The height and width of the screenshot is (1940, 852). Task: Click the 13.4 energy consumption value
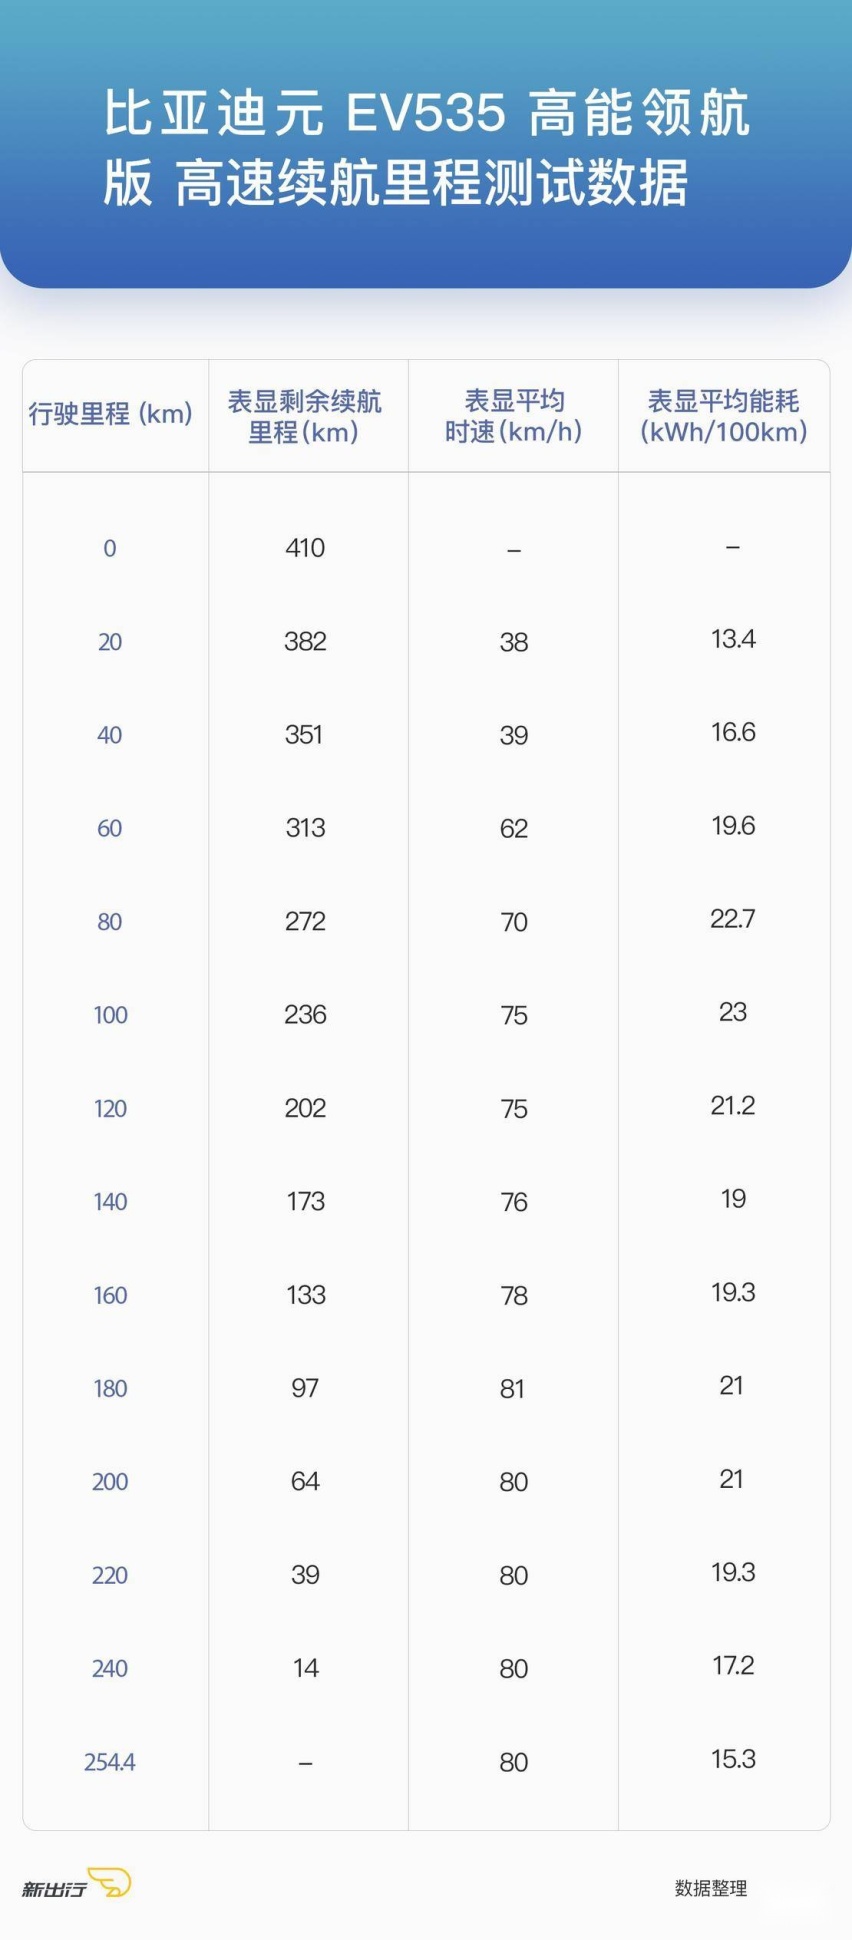733,639
